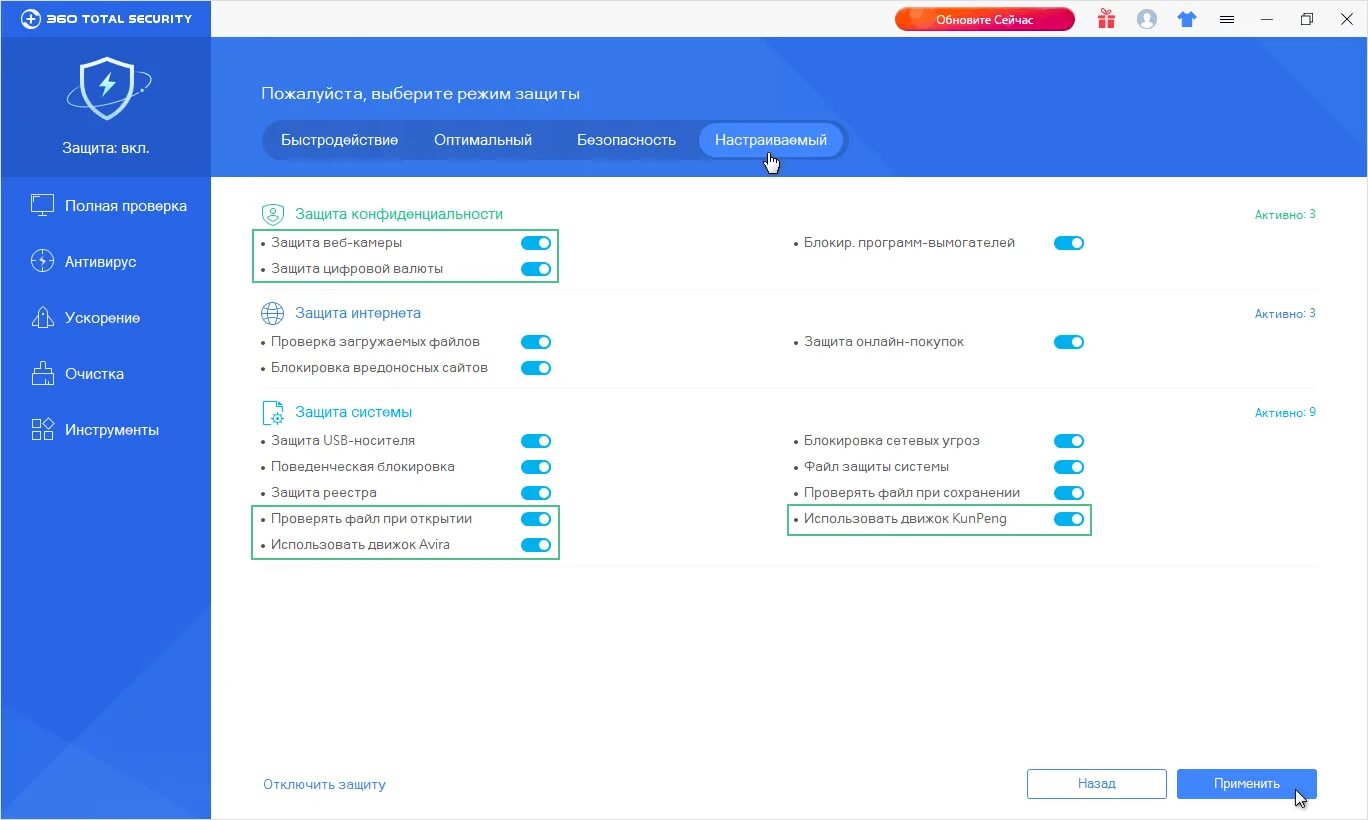Toggle Файл защиты системы switch
The width and height of the screenshot is (1368, 820).
1069,467
